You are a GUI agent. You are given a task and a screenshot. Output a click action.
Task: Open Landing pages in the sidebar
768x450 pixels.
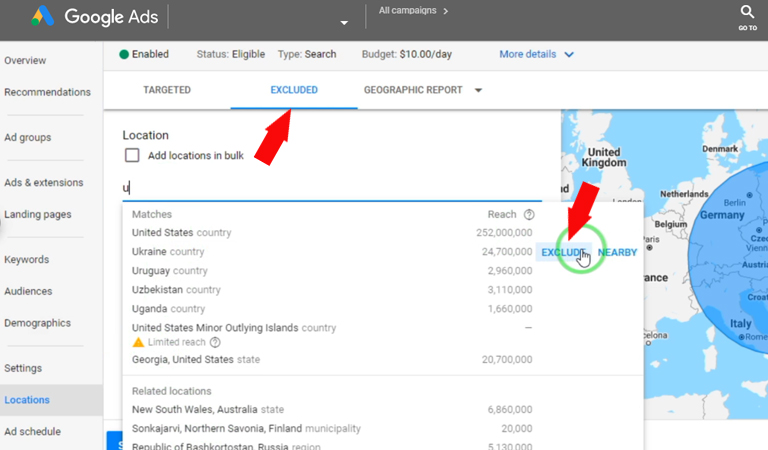click(x=38, y=214)
